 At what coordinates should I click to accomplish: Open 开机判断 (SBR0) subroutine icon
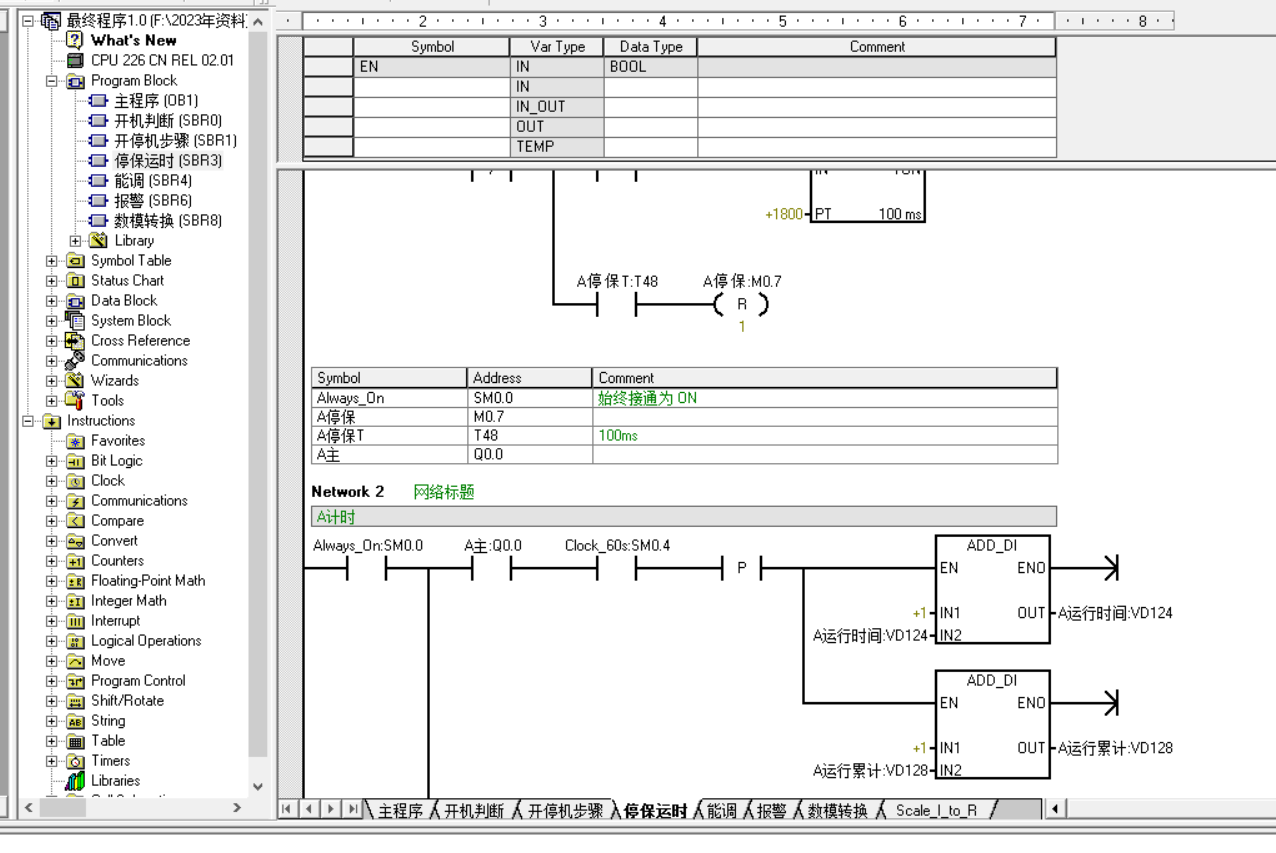pos(97,120)
